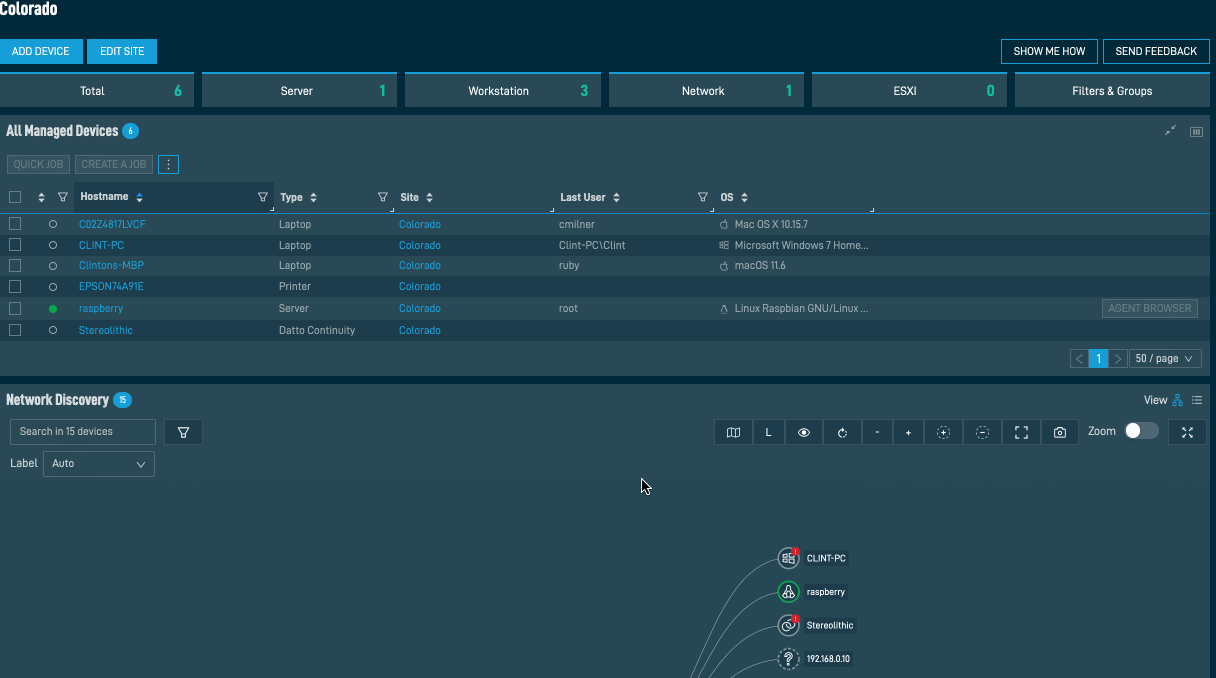Open the Hostname column filter funnel
The image size is (1216, 678).
[263, 197]
